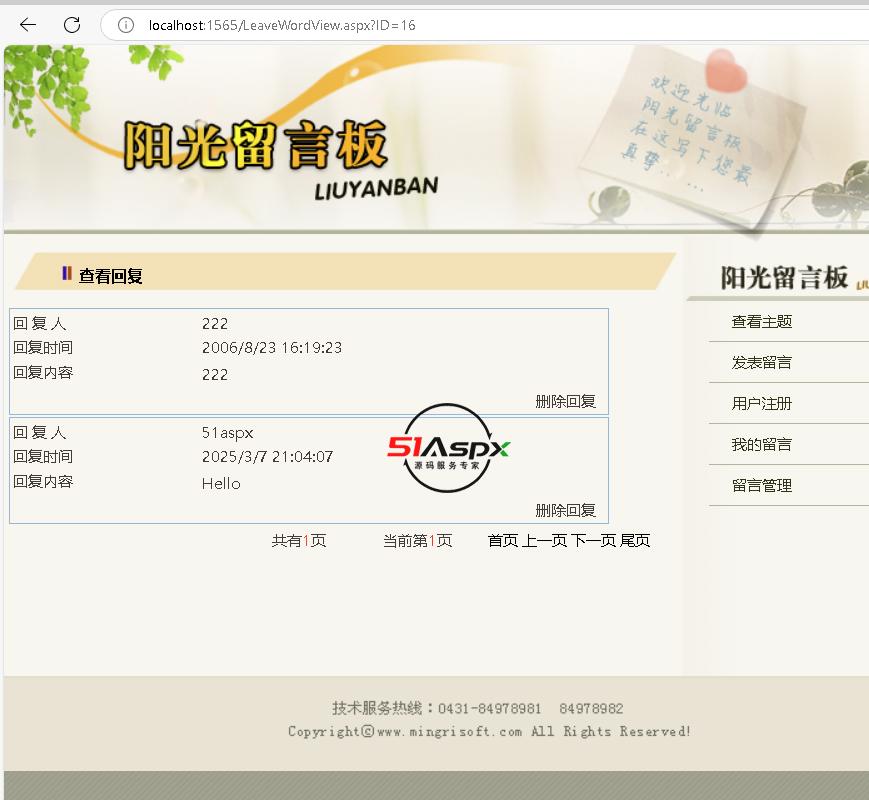Go to 尾页 last page link
Image resolution: width=869 pixels, height=800 pixels.
(x=635, y=541)
